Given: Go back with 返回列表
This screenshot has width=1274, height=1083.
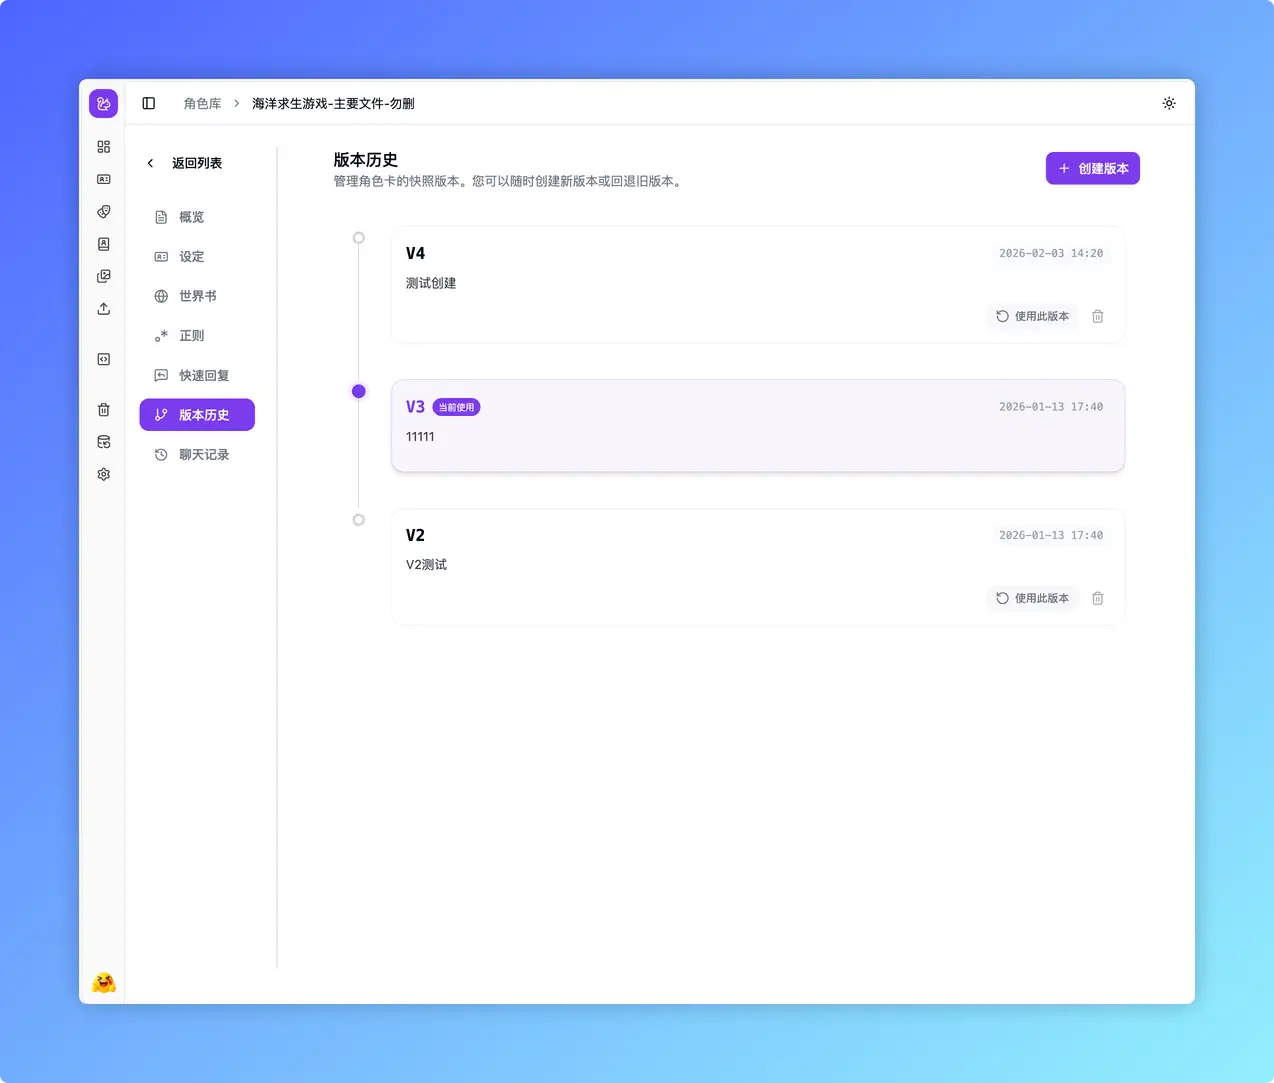Looking at the screenshot, I should pos(186,163).
